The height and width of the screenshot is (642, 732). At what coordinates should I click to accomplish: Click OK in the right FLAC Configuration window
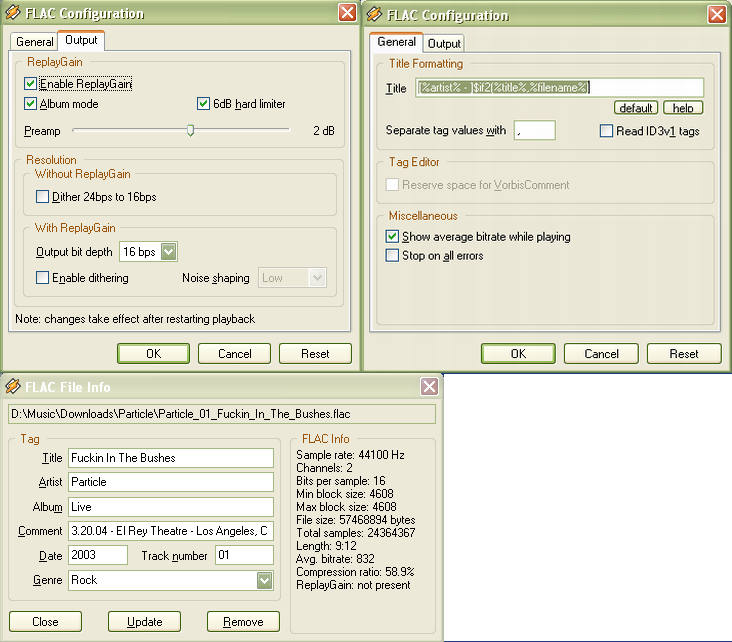(518, 353)
